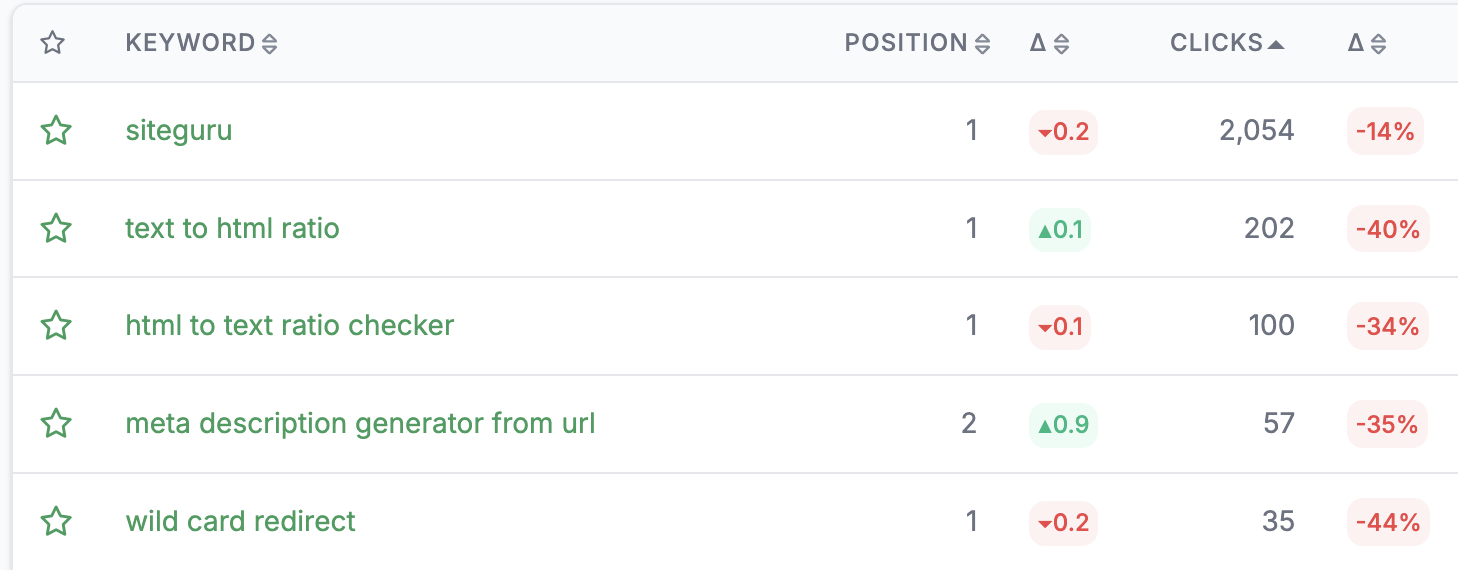The width and height of the screenshot is (1458, 570).
Task: Click the -44% clicks change badge
Action: (x=1388, y=523)
